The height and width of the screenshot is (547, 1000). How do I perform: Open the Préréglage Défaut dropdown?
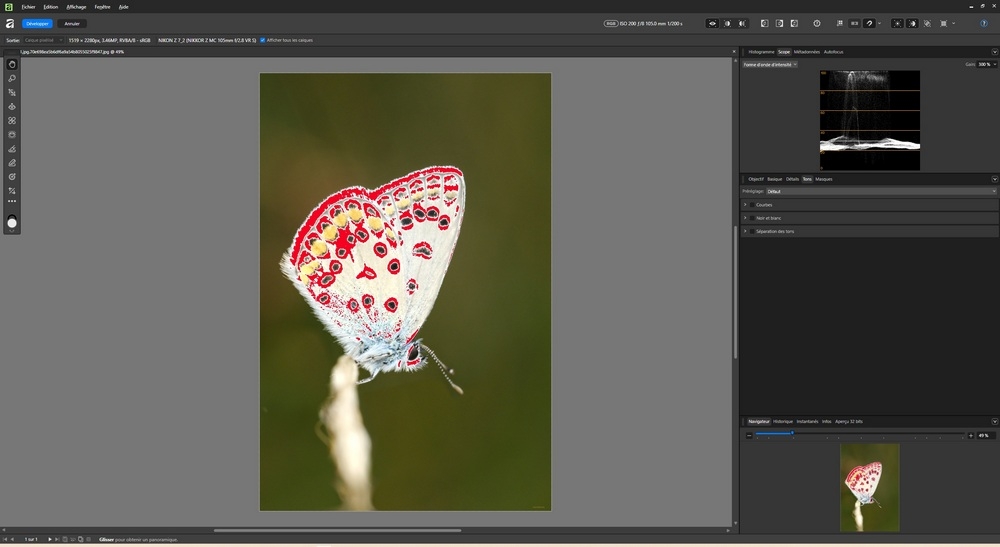(x=881, y=191)
